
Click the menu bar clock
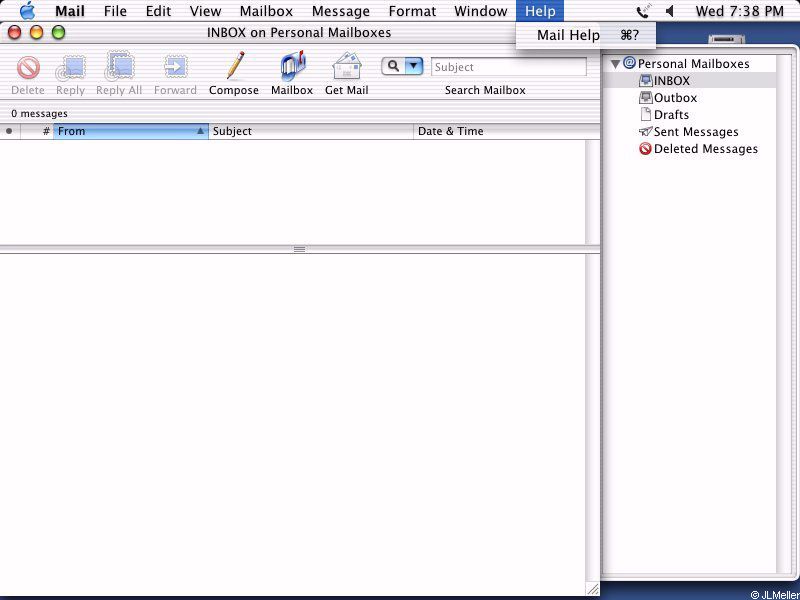pos(739,11)
